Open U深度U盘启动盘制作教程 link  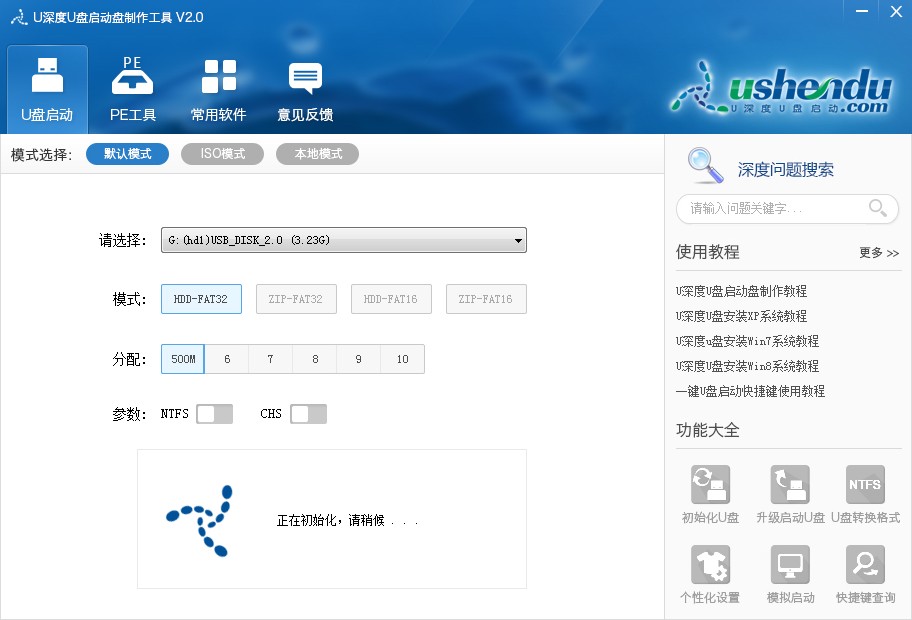[x=741, y=291]
